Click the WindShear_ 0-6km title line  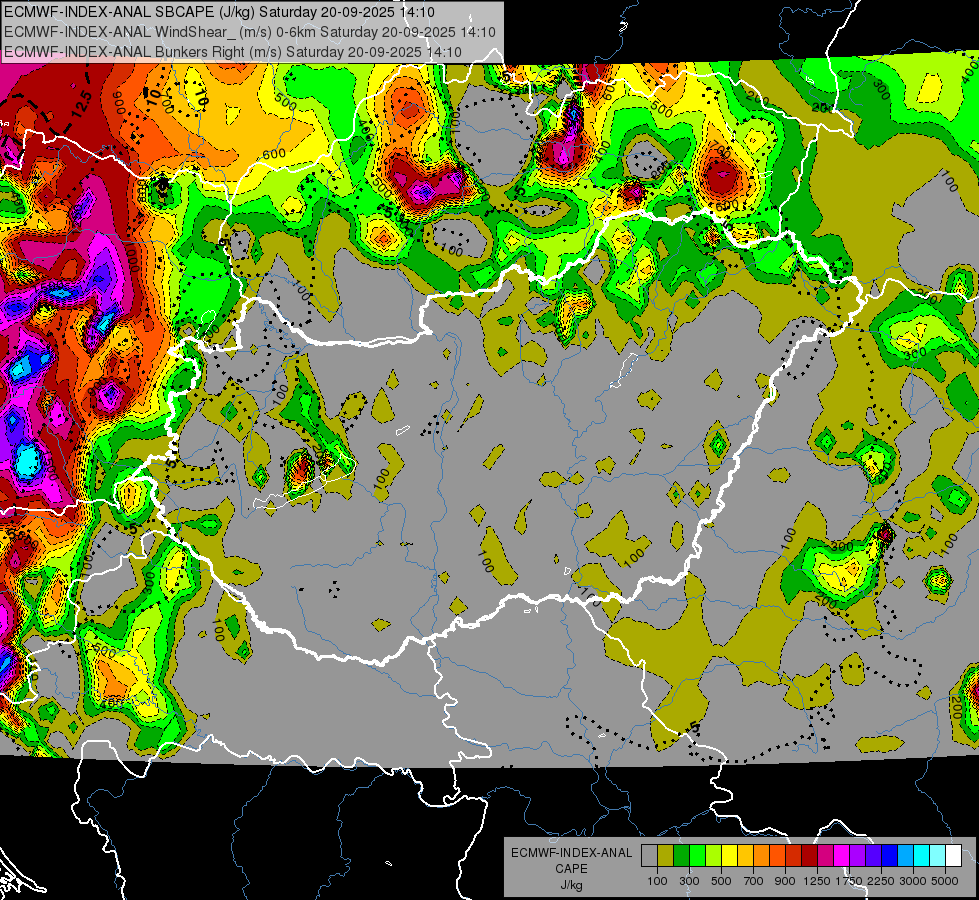250,32
